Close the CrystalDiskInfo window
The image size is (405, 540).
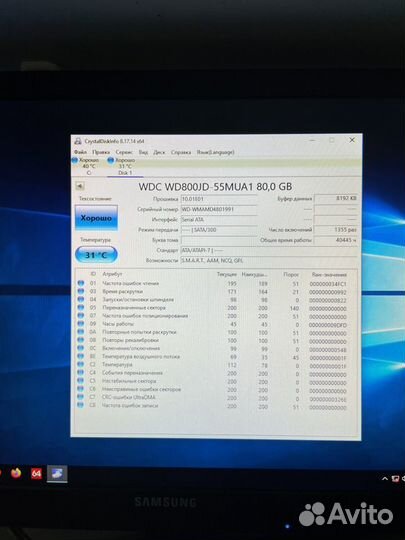click(x=352, y=140)
